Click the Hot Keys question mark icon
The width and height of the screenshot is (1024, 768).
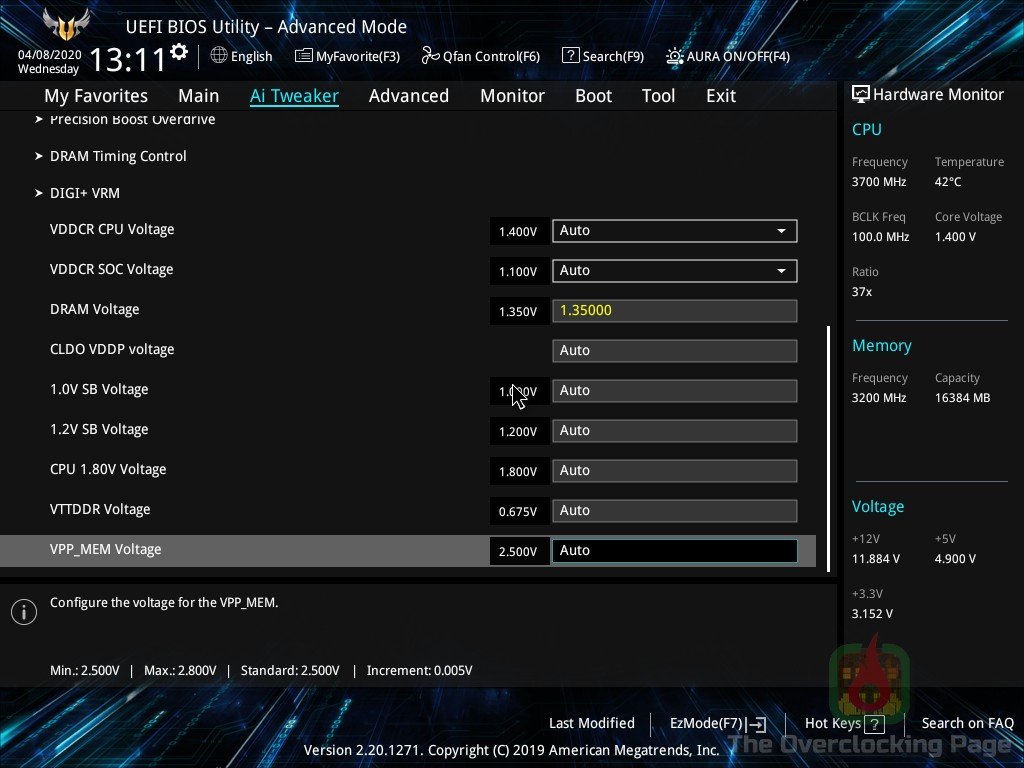point(875,724)
